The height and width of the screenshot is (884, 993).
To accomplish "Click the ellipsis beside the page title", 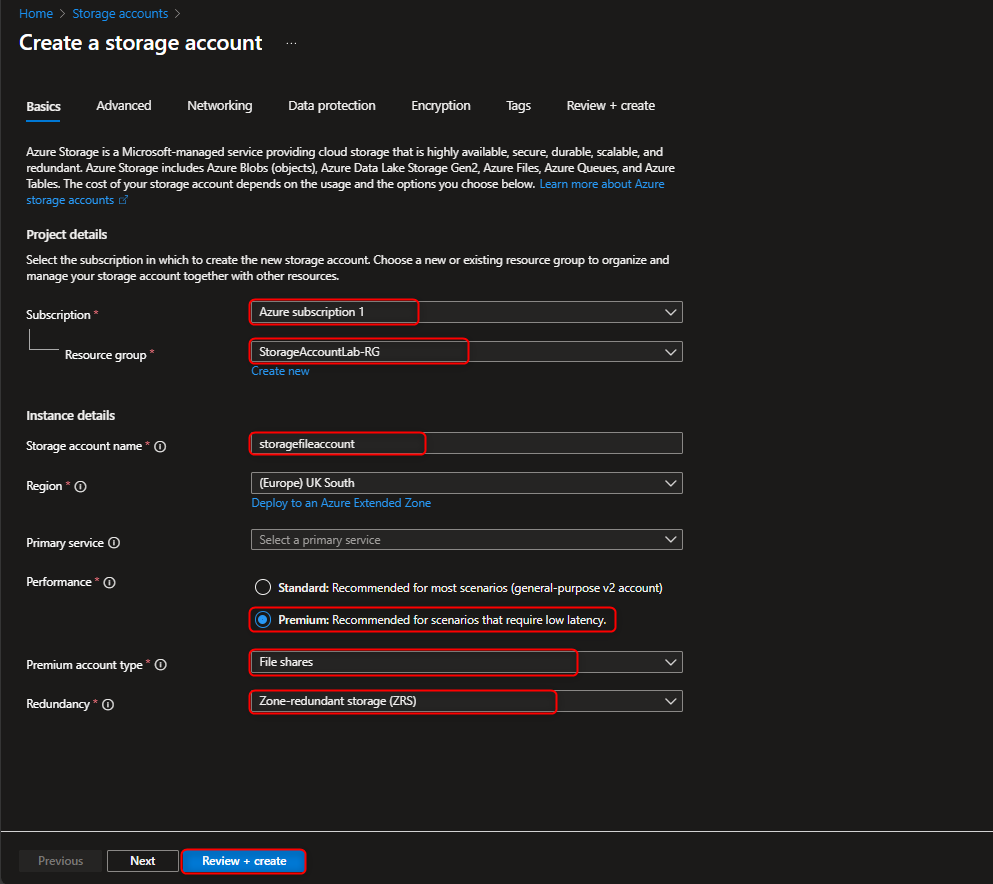I will pyautogui.click(x=290, y=42).
